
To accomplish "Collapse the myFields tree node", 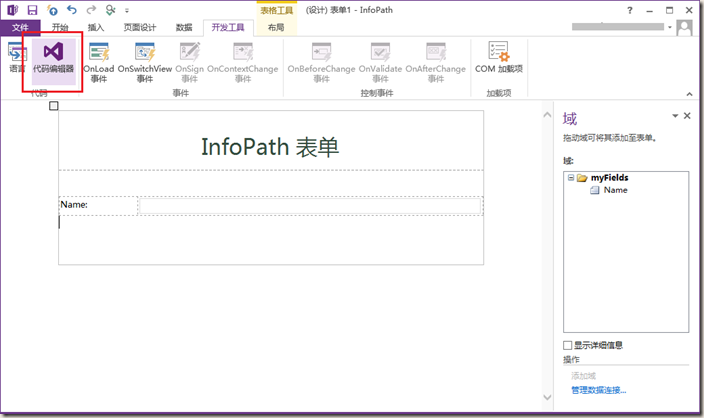I will pos(571,177).
